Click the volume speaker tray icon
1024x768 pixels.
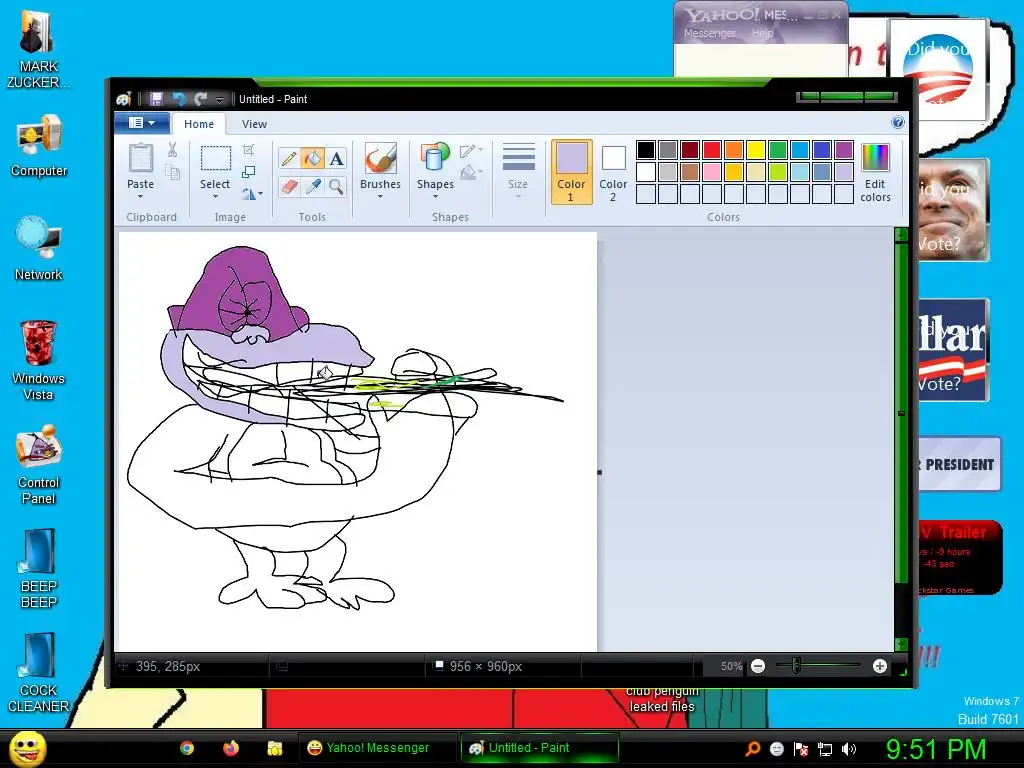click(x=849, y=749)
